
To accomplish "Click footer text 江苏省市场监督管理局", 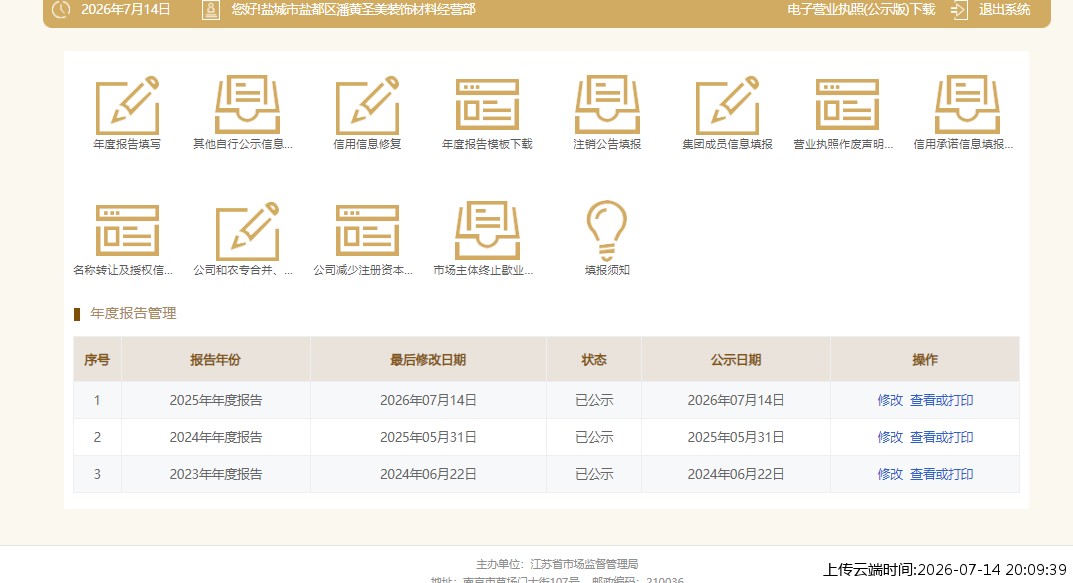I will point(584,565).
